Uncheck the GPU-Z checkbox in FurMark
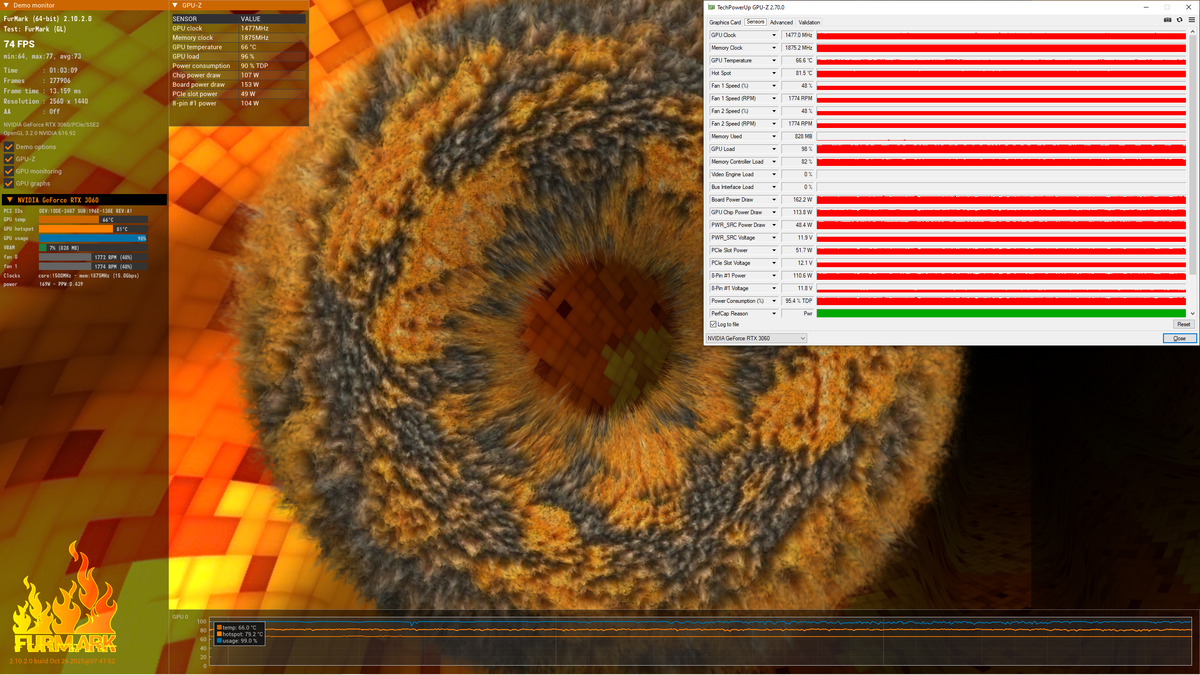Screen dimensions: 1200x675 click(x=9, y=159)
